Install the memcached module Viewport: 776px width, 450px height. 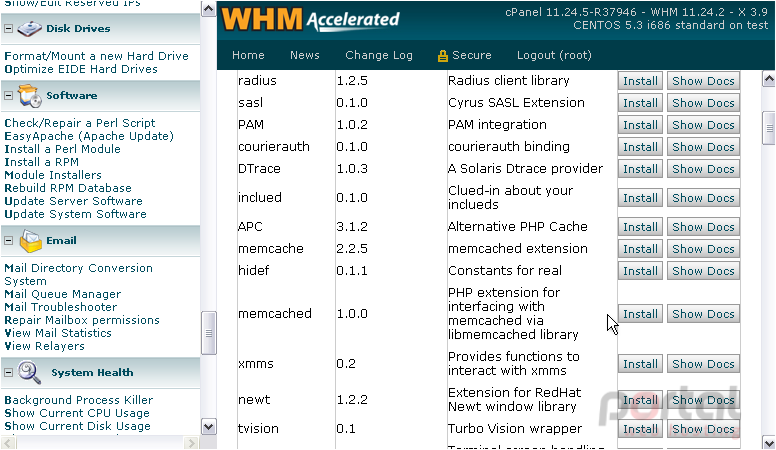tap(640, 314)
